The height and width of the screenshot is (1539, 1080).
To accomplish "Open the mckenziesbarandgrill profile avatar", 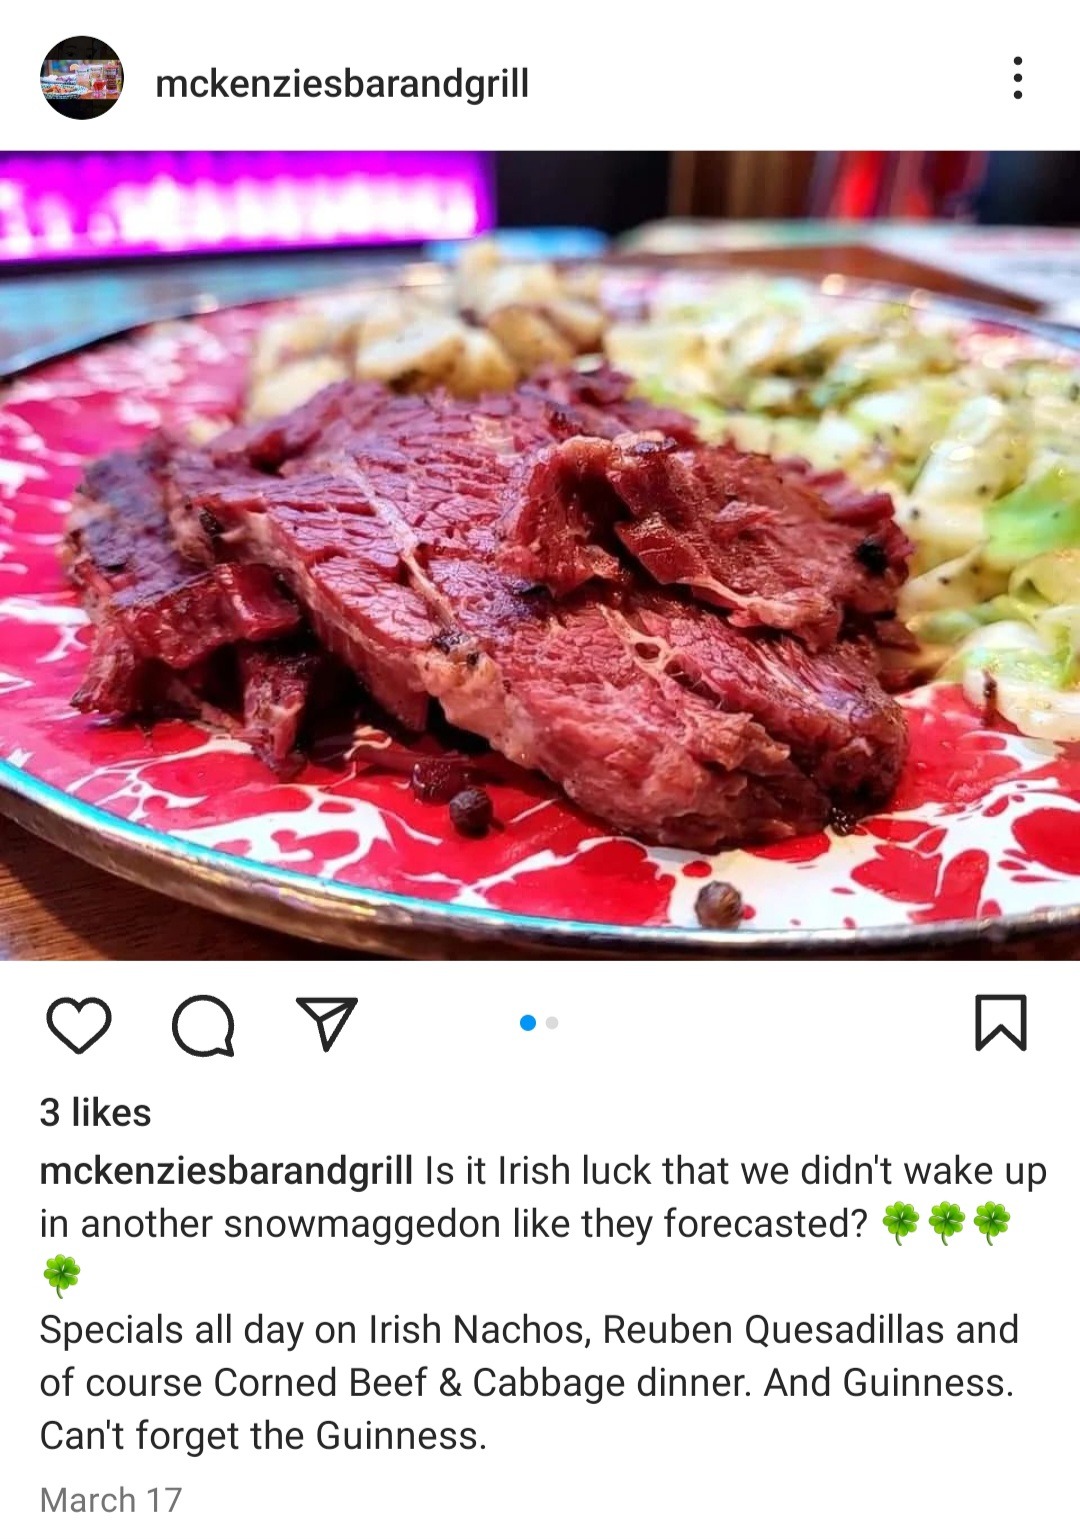I will pyautogui.click(x=81, y=78).
